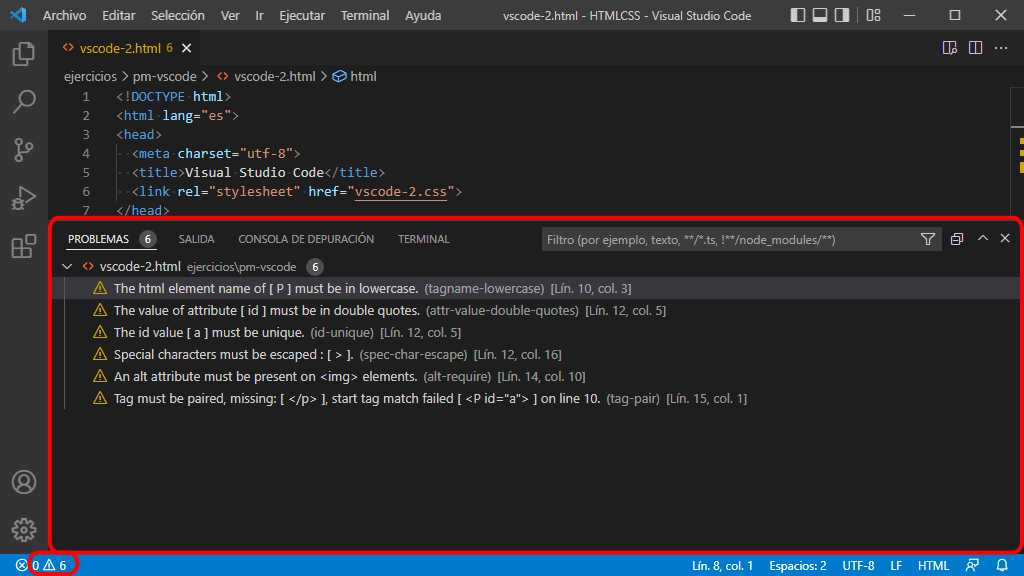1024x576 pixels.
Task: Open the Source Control view
Action: click(x=24, y=150)
